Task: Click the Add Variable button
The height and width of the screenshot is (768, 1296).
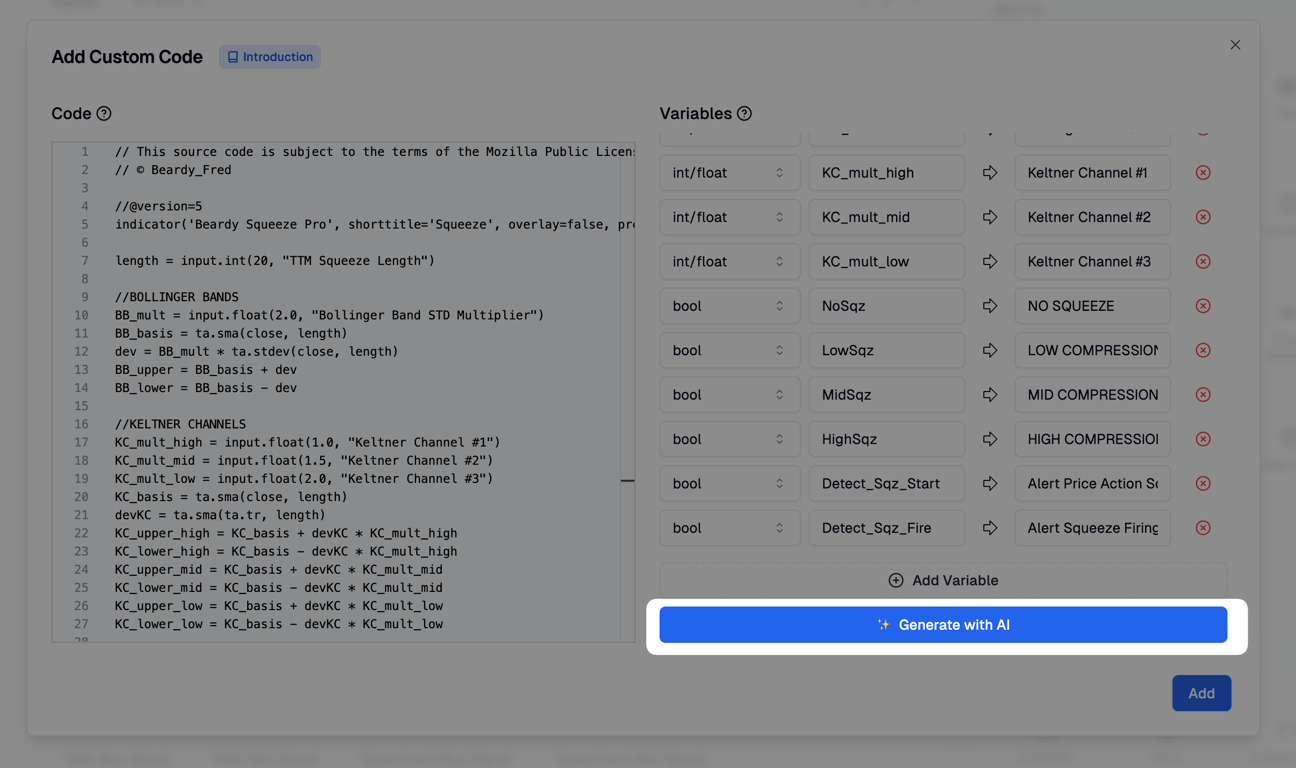Action: pos(943,580)
